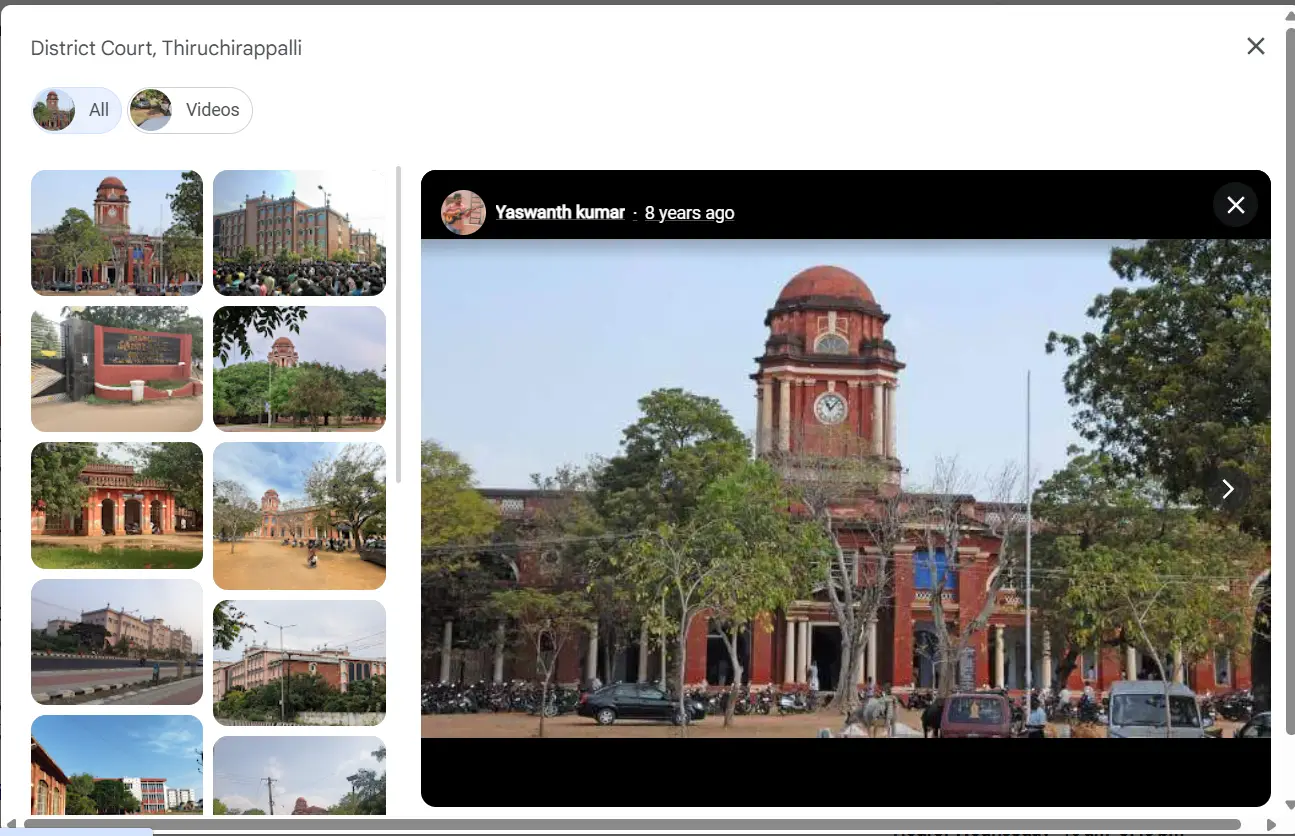Open the red arched entrance building thumbnail
Screen dimensions: 1295x836
117,505
